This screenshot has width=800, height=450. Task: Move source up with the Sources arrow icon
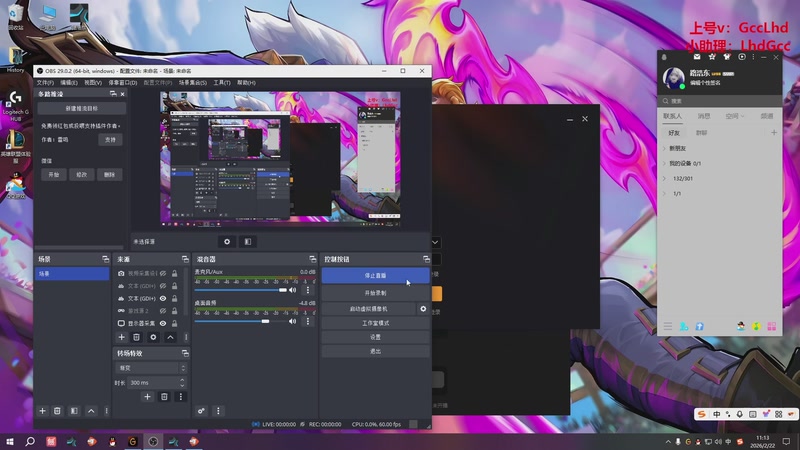tap(170, 337)
